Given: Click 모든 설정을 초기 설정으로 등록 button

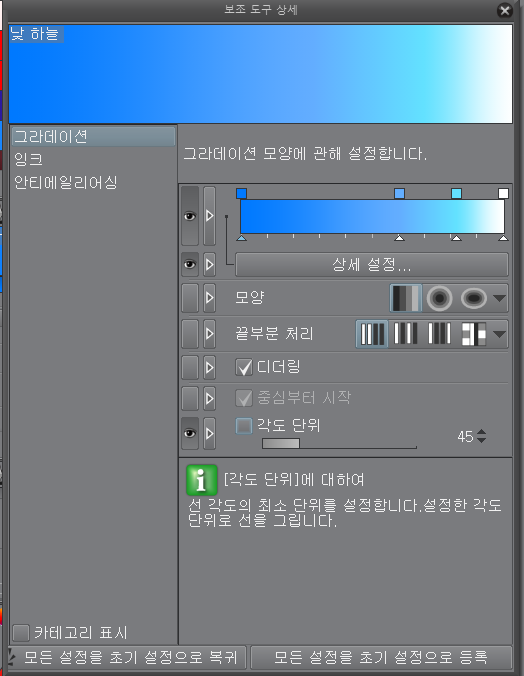Looking at the screenshot, I should point(381,657).
